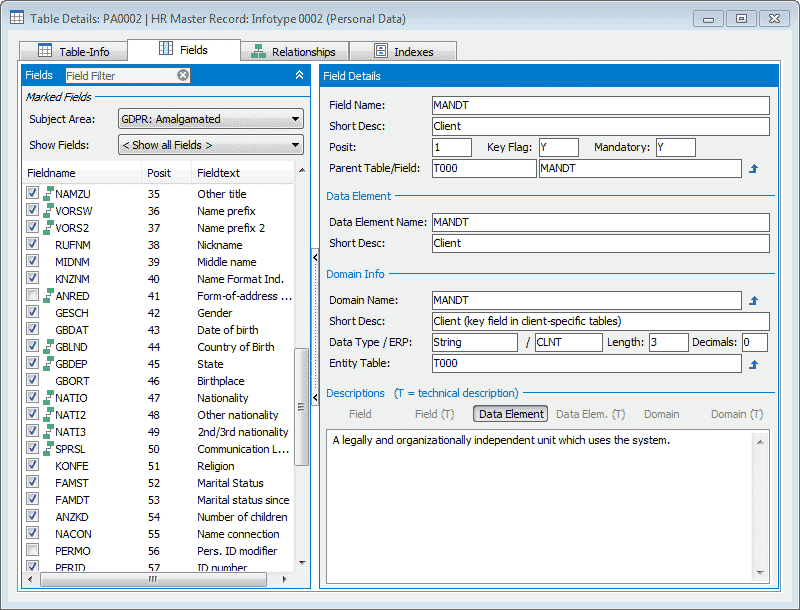Click the Field Name input containing MANDT

click(601, 105)
